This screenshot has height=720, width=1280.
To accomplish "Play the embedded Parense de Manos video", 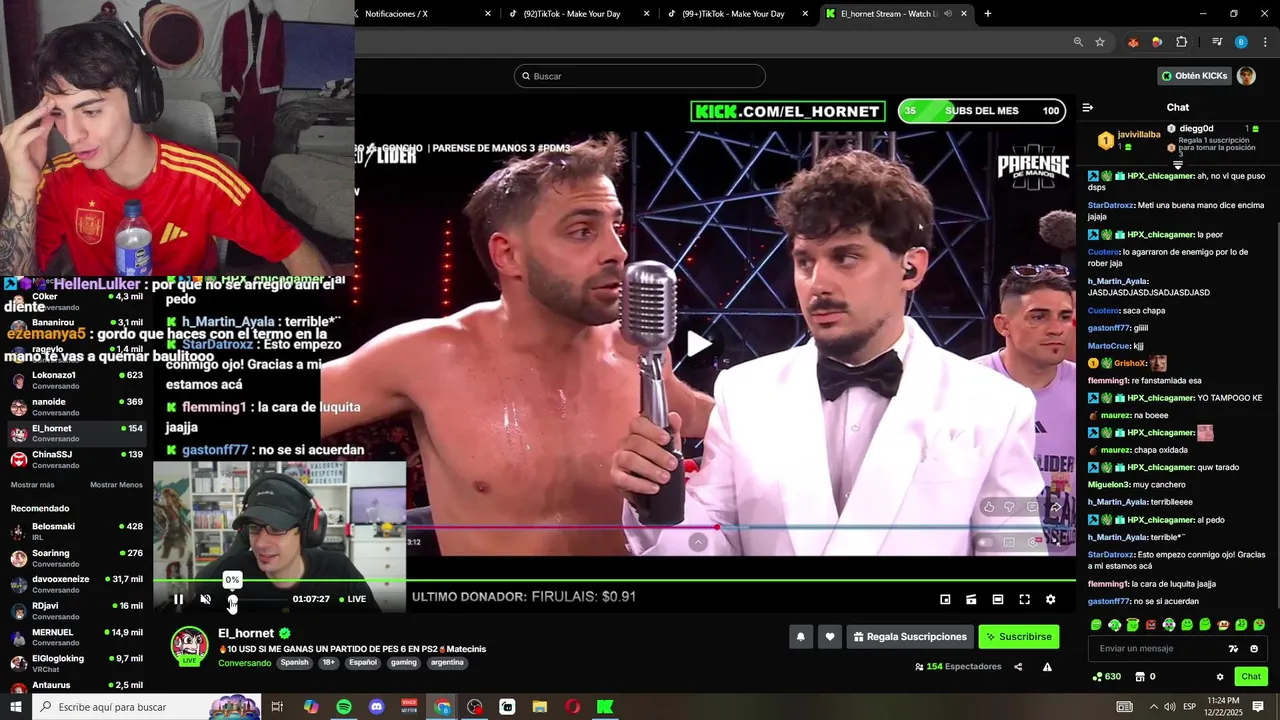I will [699, 344].
